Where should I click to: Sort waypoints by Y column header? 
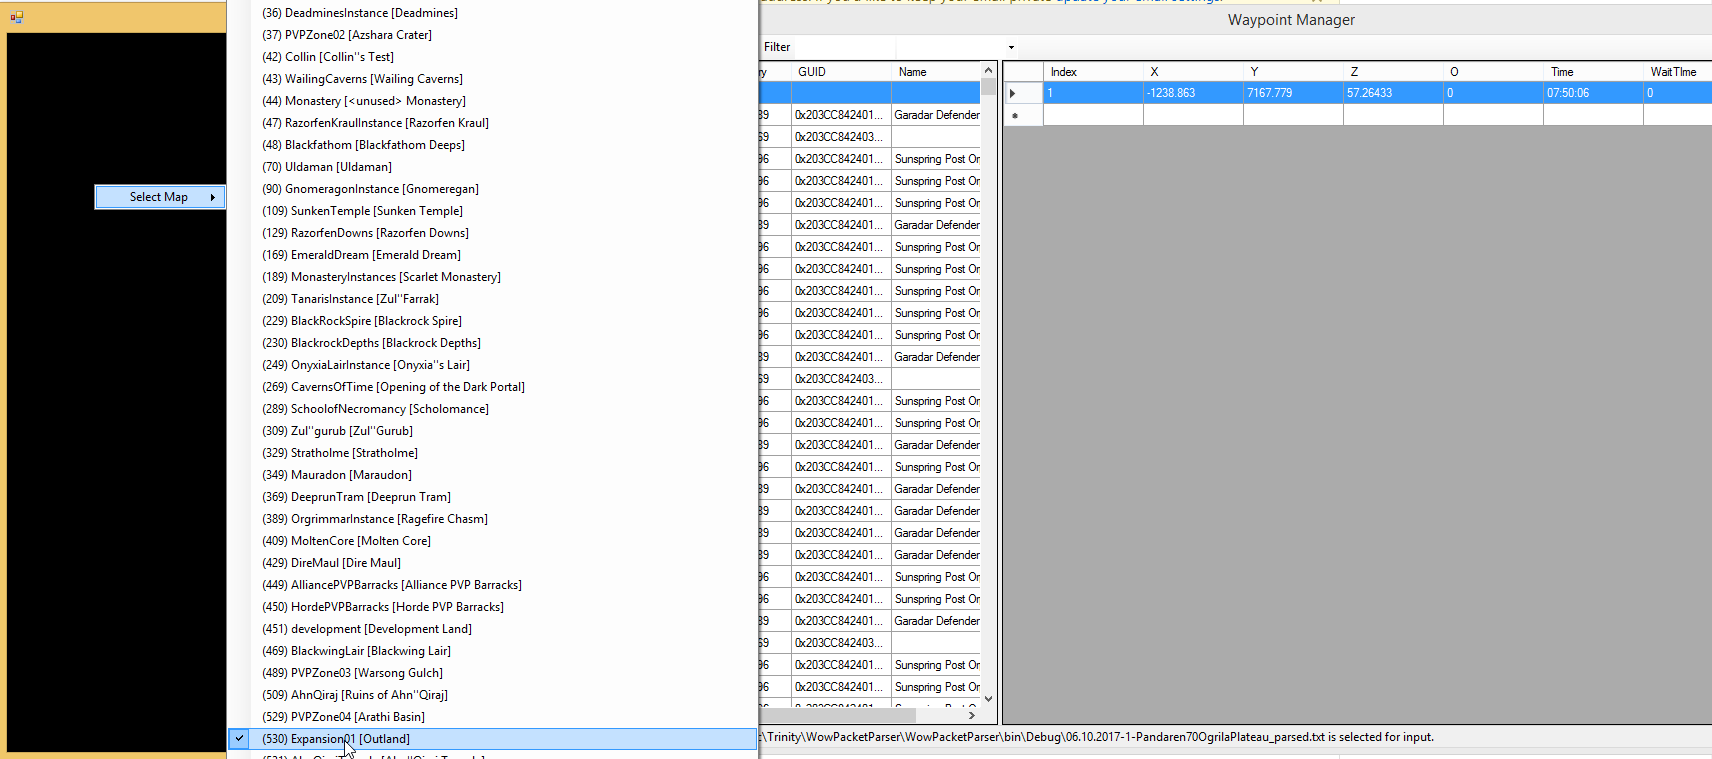pyautogui.click(x=1293, y=72)
